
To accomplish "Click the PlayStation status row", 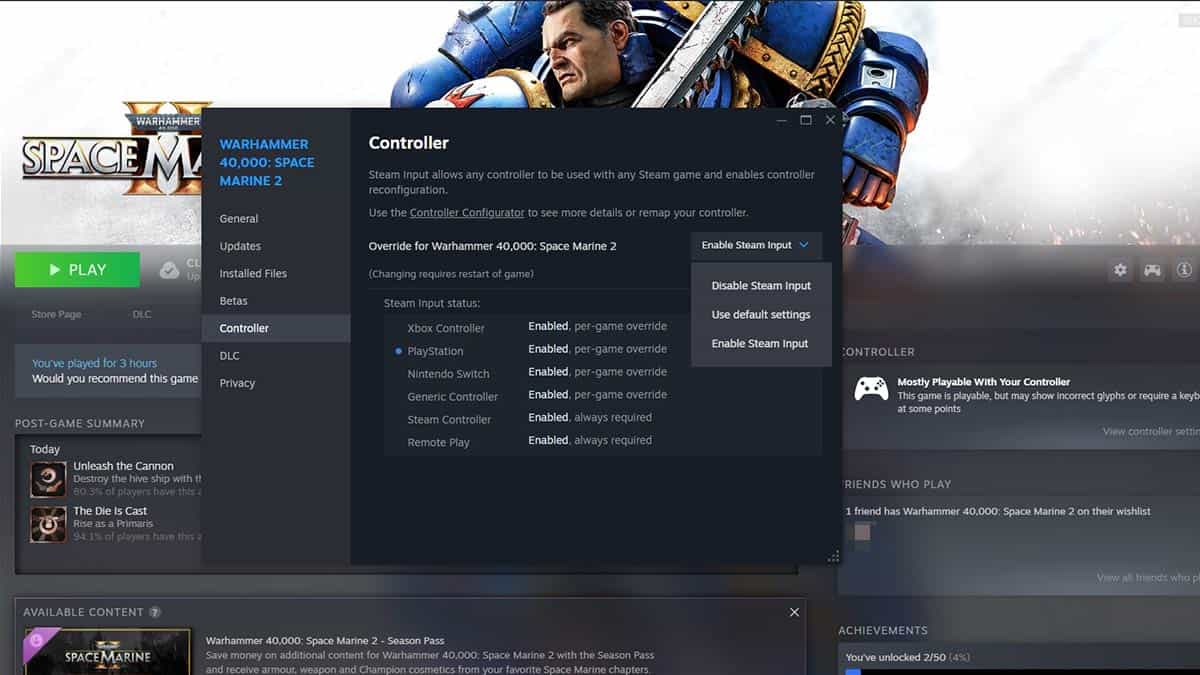I will tap(603, 350).
